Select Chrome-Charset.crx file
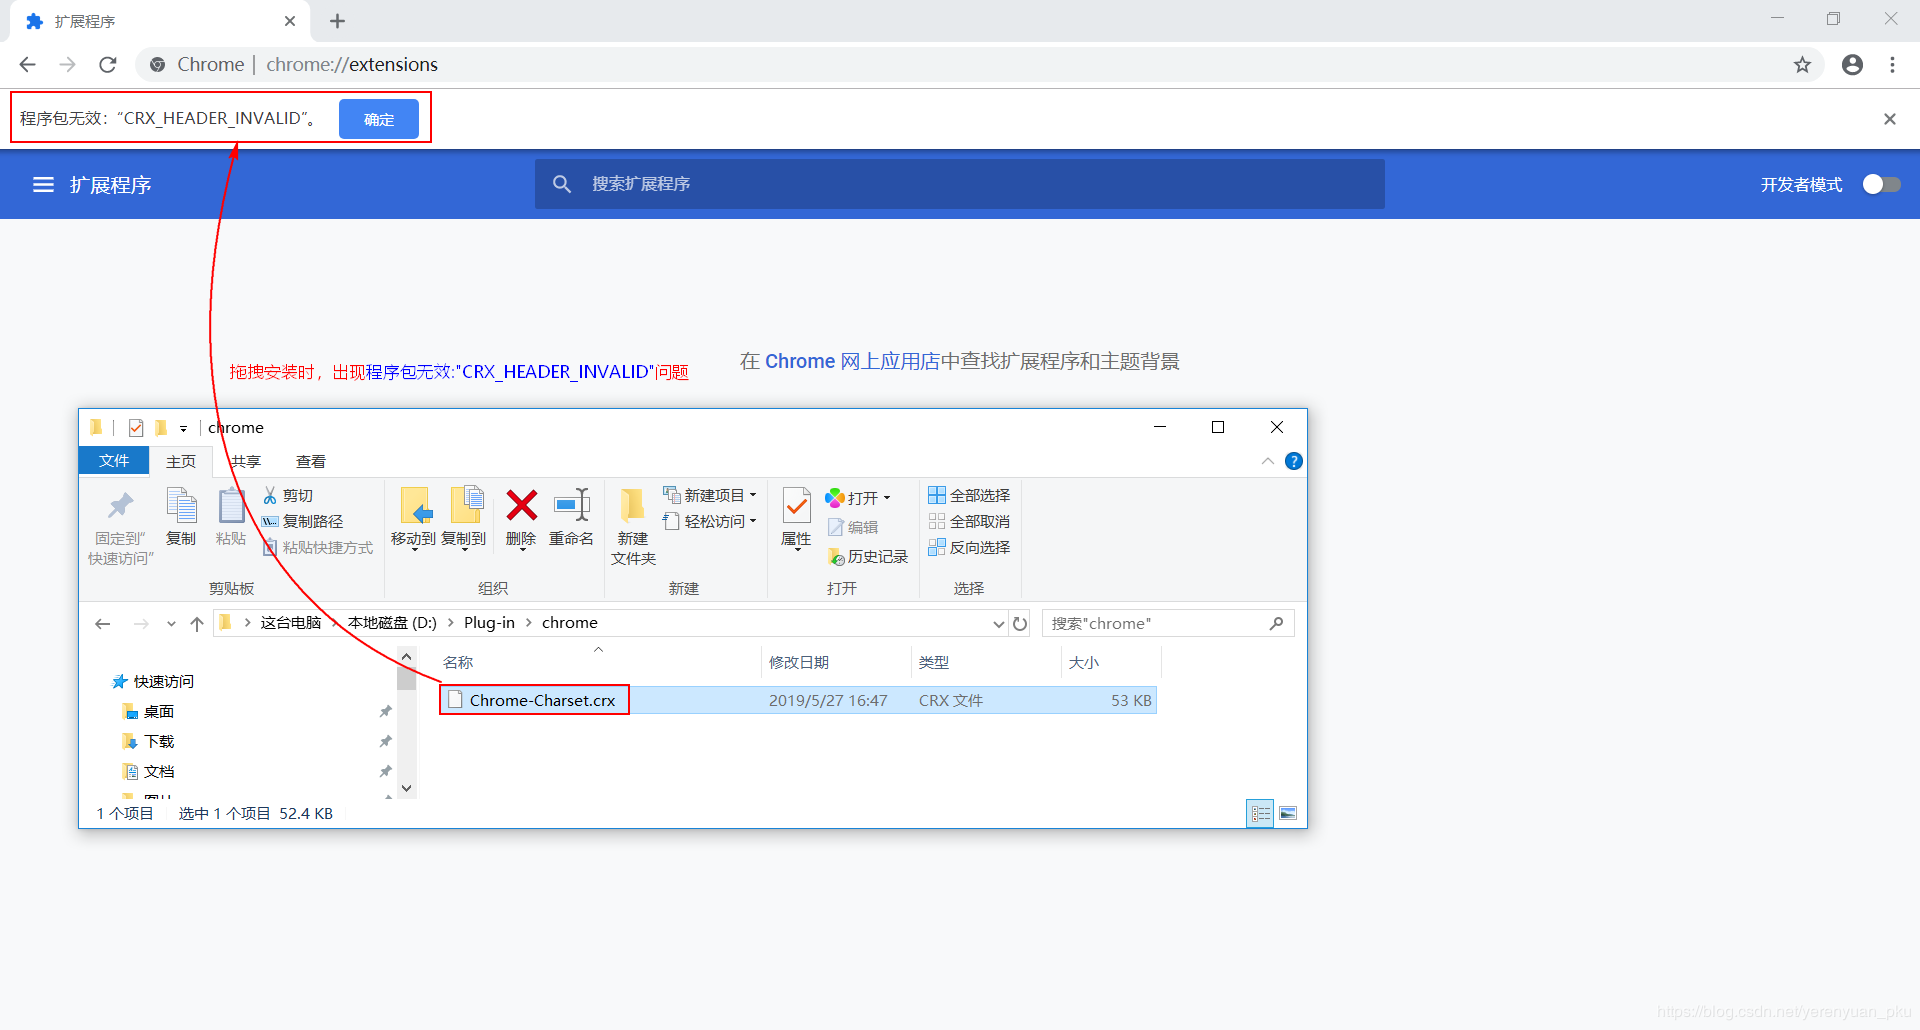This screenshot has height=1030, width=1920. [x=543, y=700]
